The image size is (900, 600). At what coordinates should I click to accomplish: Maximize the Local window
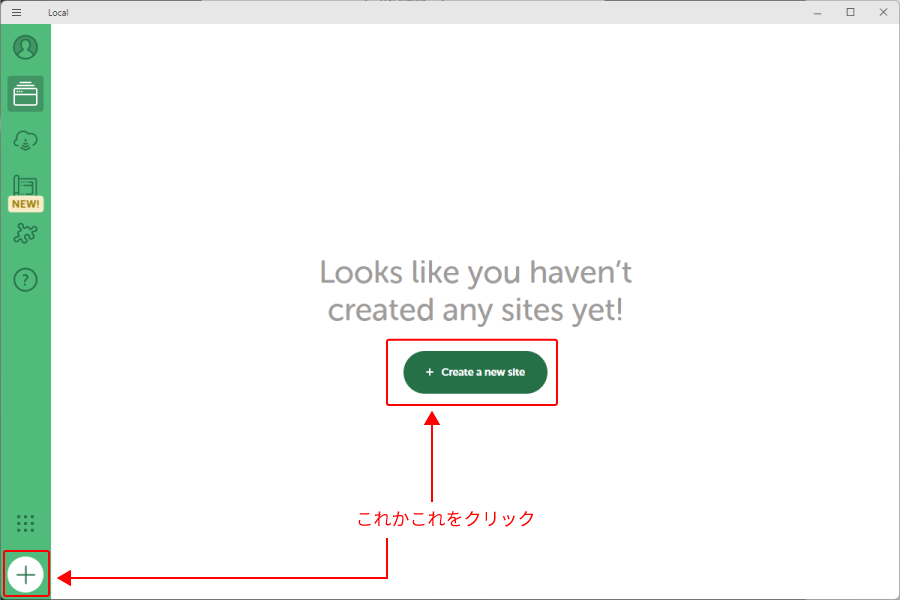tap(850, 12)
